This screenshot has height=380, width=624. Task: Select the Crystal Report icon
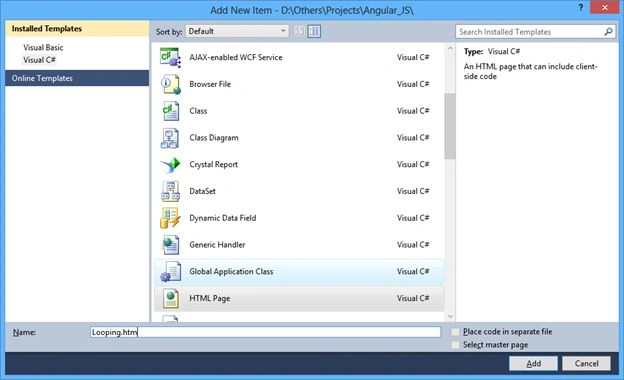170,165
